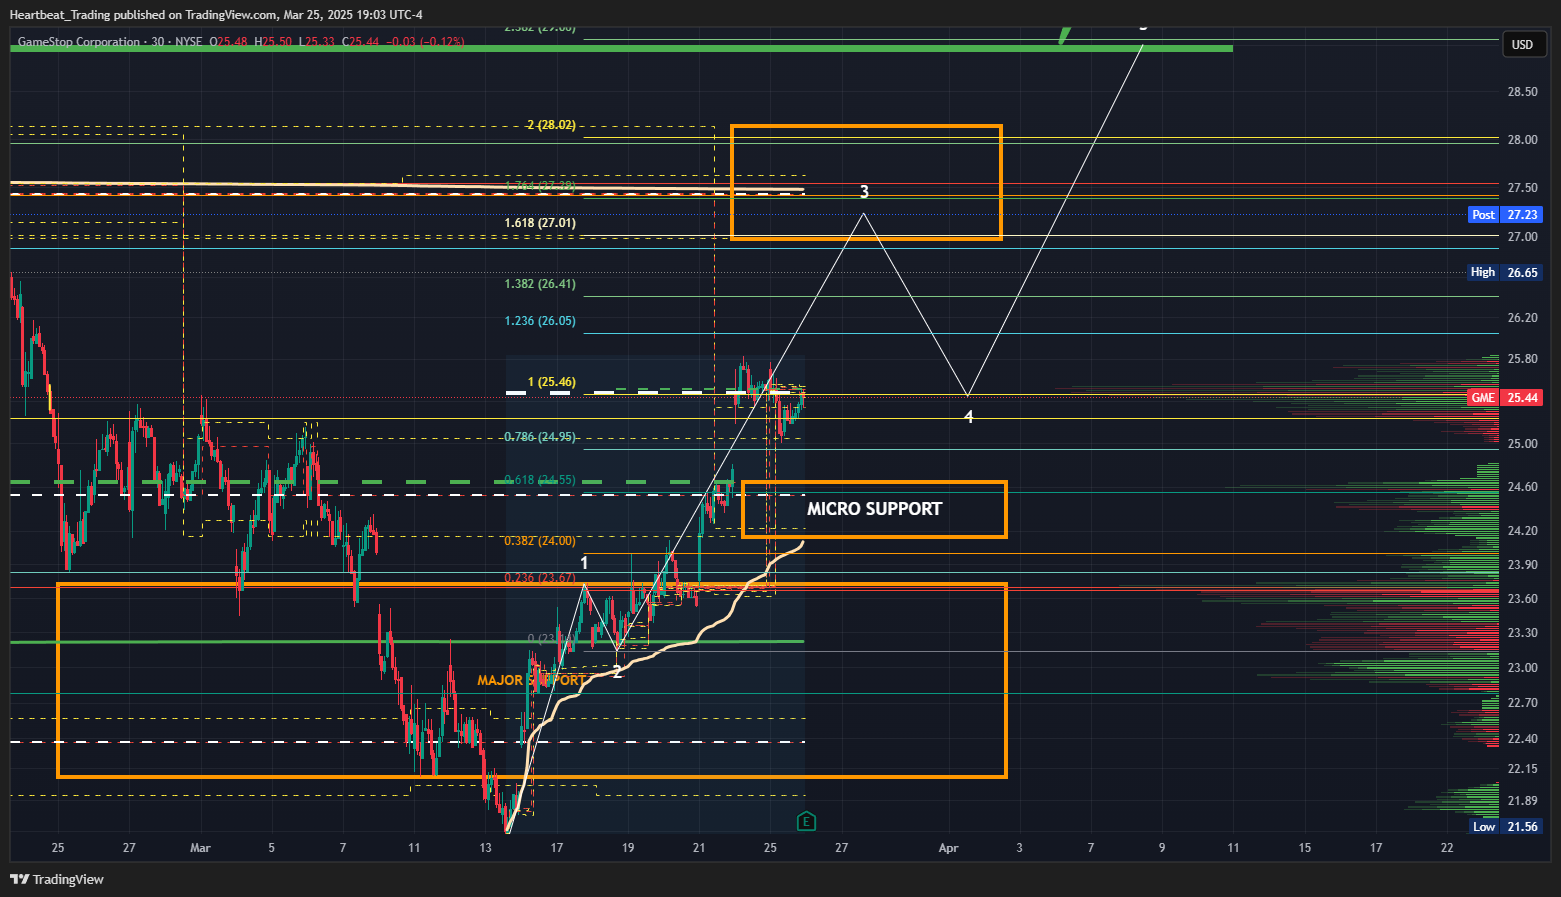Click the MICRO SUPPORT label
The image size is (1561, 897).
pyautogui.click(x=874, y=509)
